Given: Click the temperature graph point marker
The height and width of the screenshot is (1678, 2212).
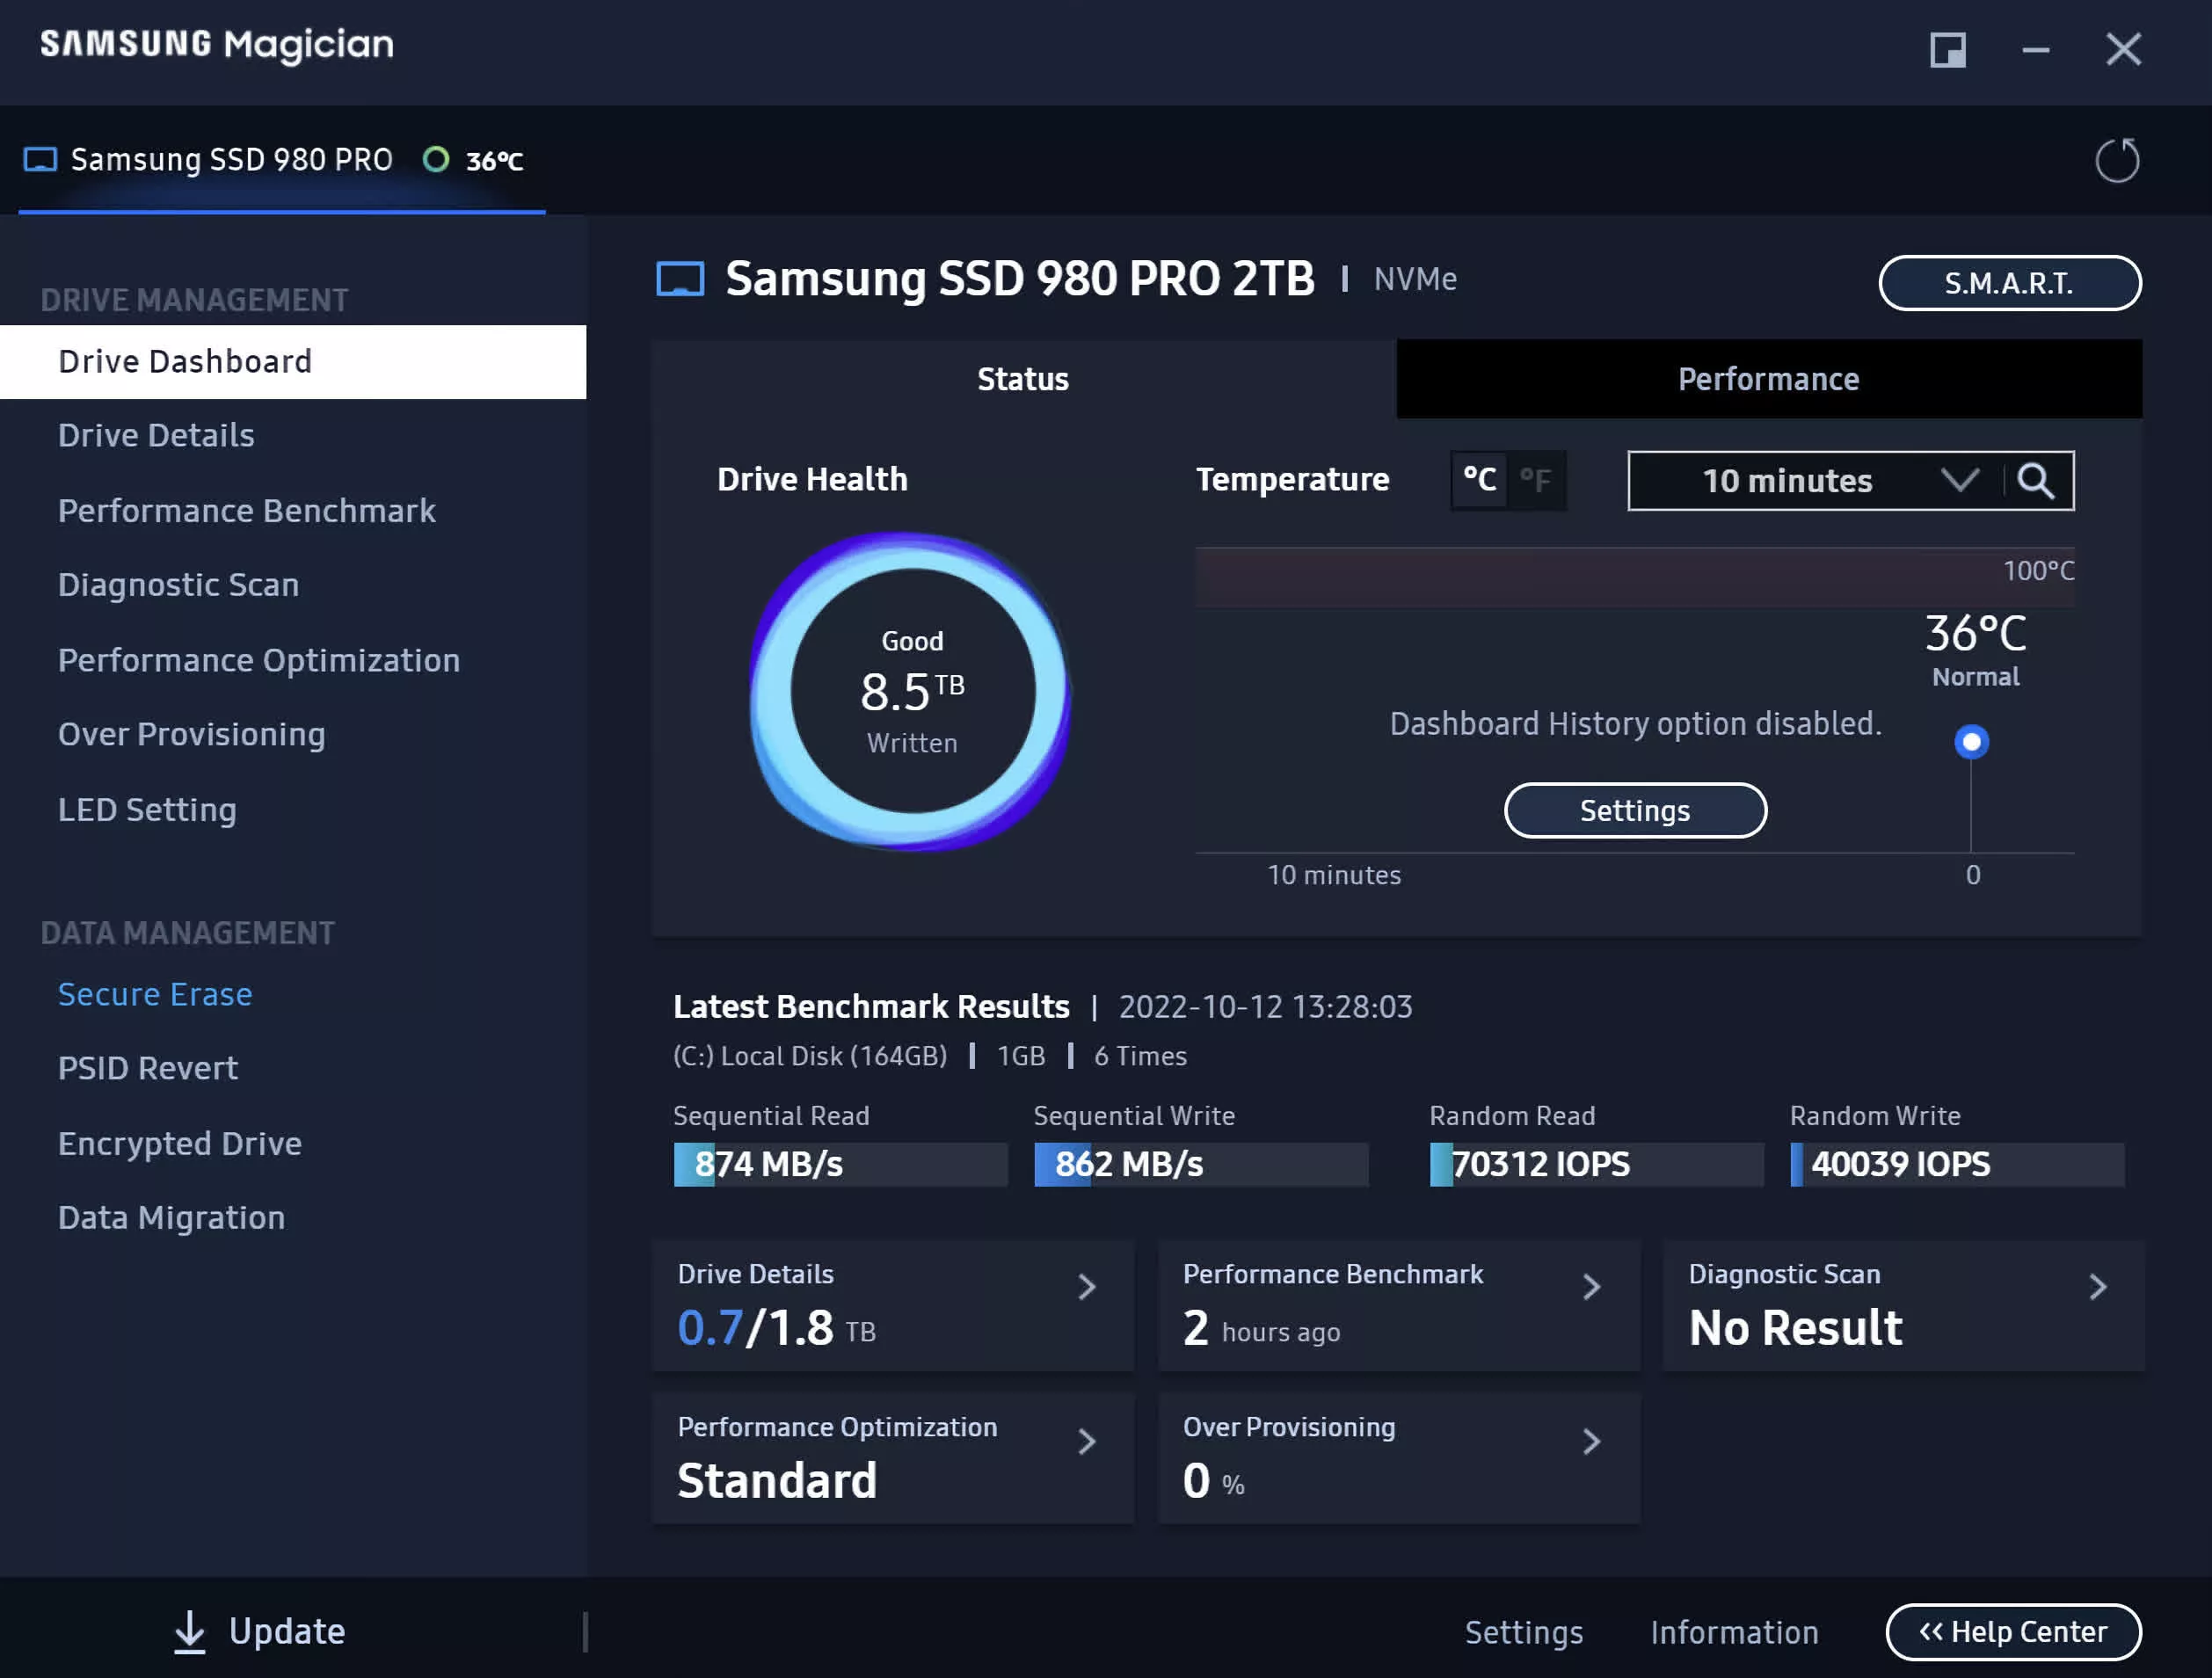Looking at the screenshot, I should click(x=1971, y=742).
